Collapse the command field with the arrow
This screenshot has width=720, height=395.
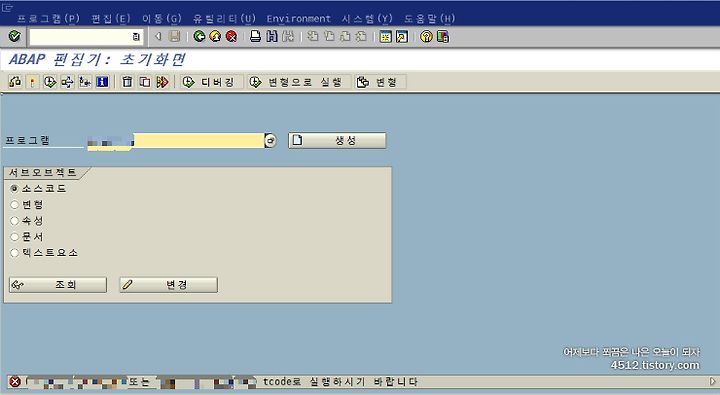(x=158, y=36)
